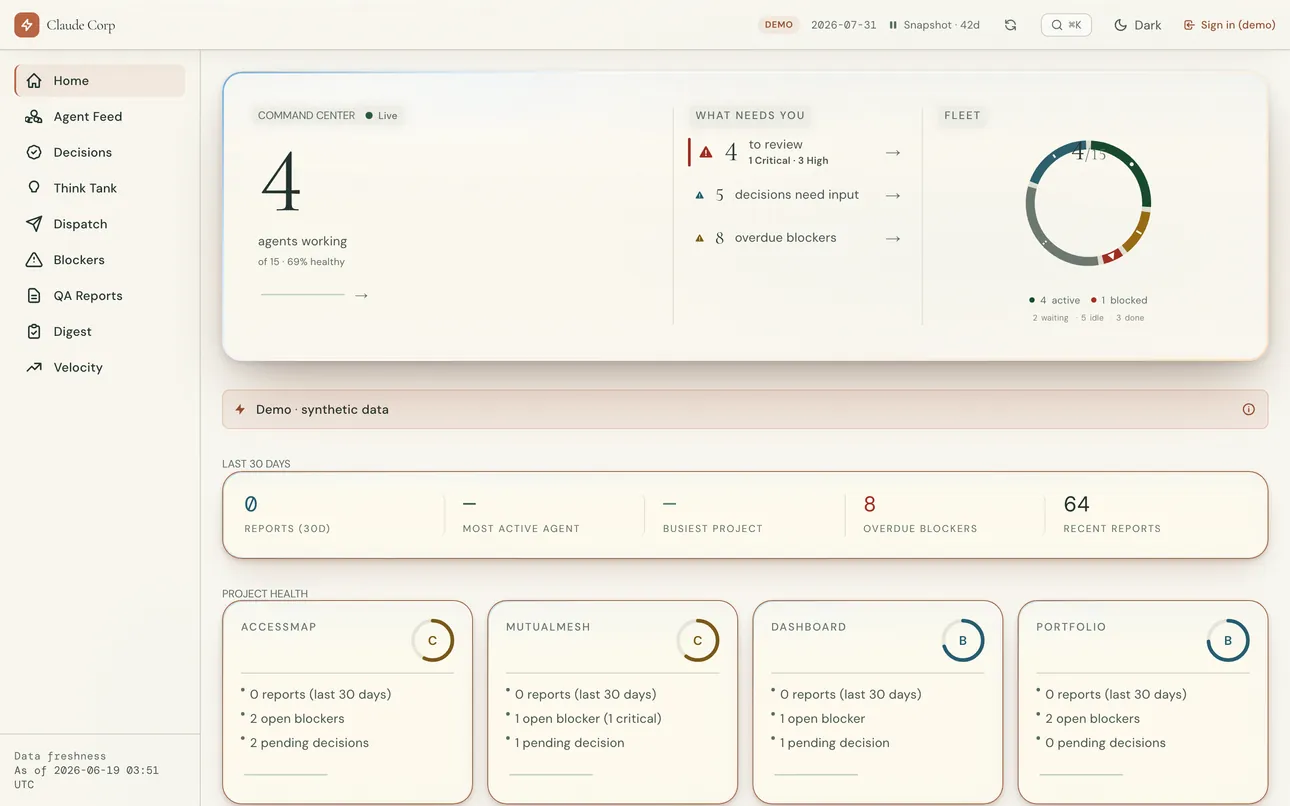The image size is (1290, 806).
Task: Navigate to Dispatch
Action: pos(100,224)
